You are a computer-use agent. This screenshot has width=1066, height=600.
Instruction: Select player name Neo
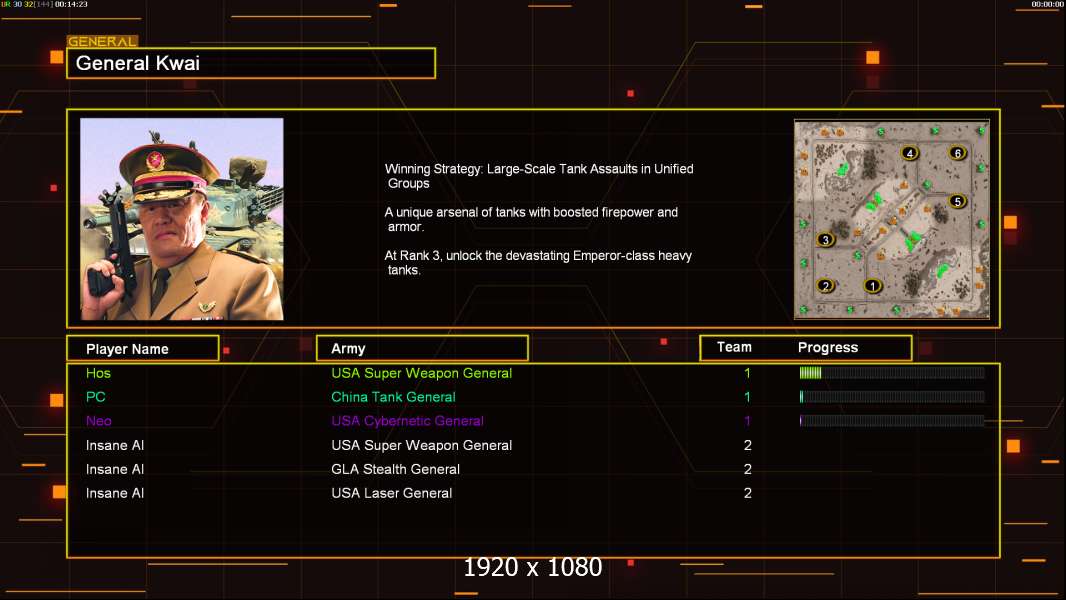click(x=99, y=421)
